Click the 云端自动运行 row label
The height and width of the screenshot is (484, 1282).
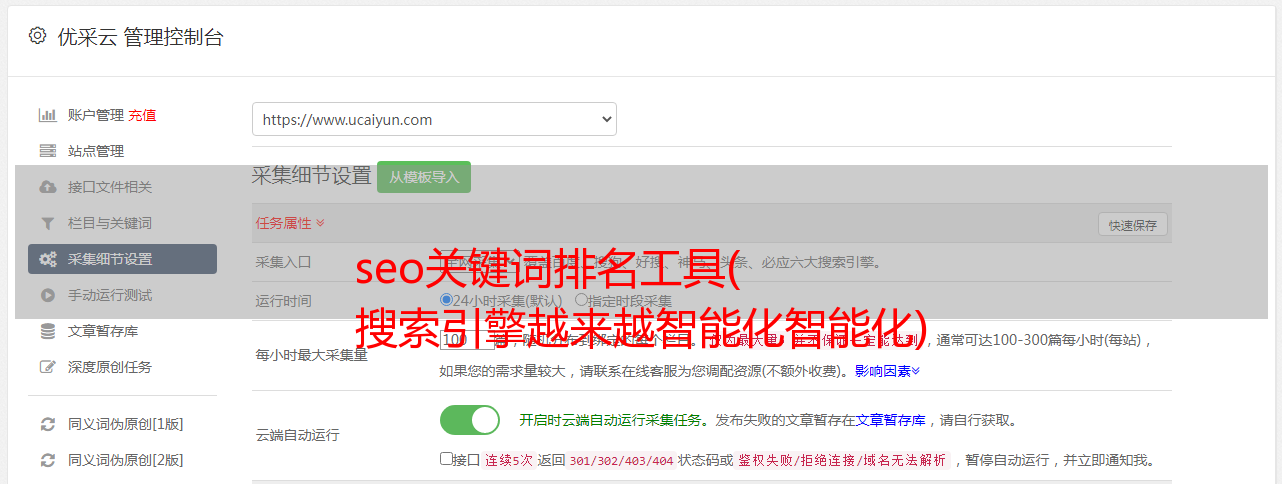pos(298,435)
